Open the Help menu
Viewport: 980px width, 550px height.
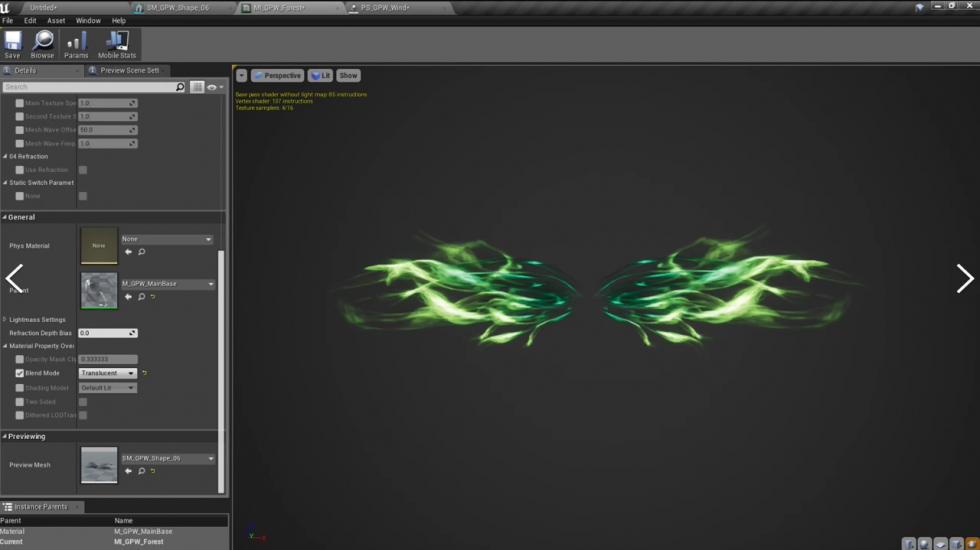[x=119, y=21]
